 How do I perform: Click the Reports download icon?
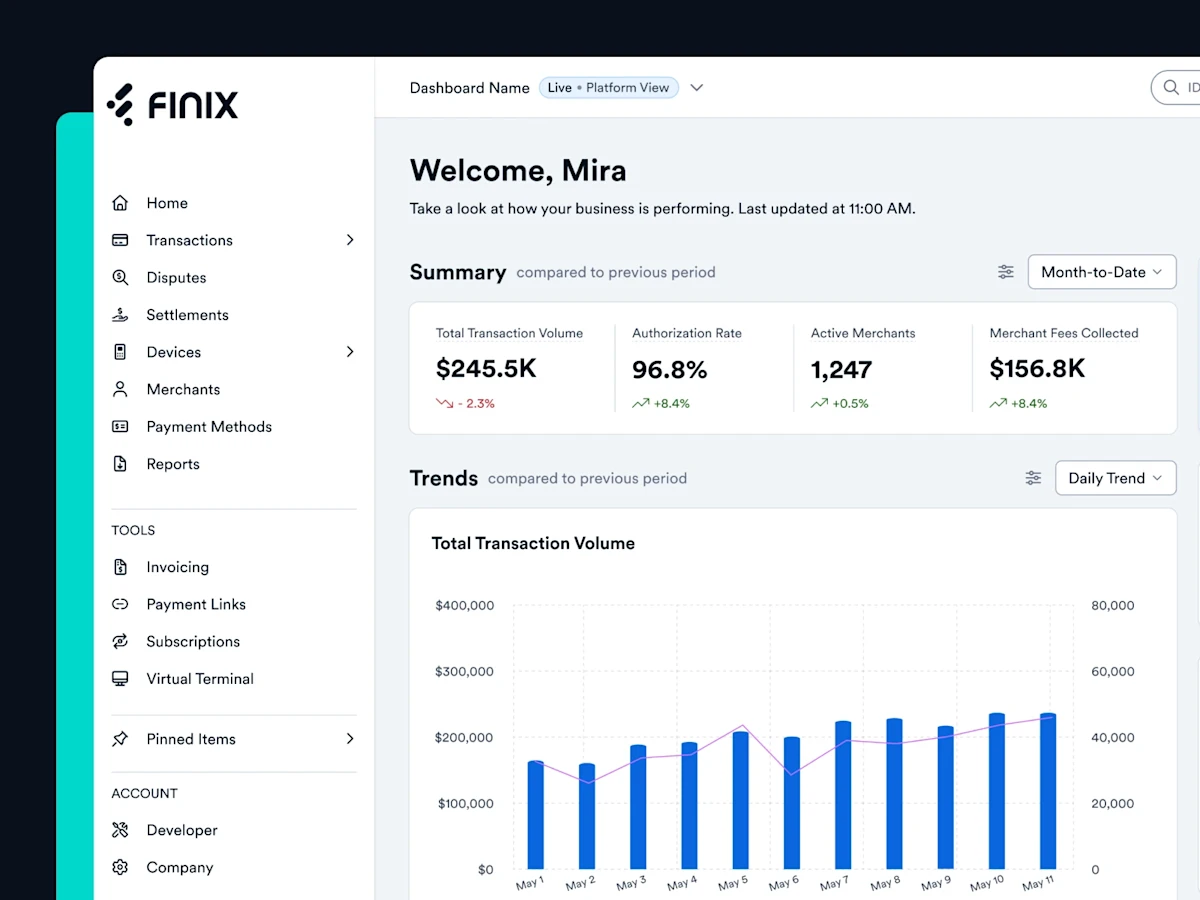coord(120,464)
